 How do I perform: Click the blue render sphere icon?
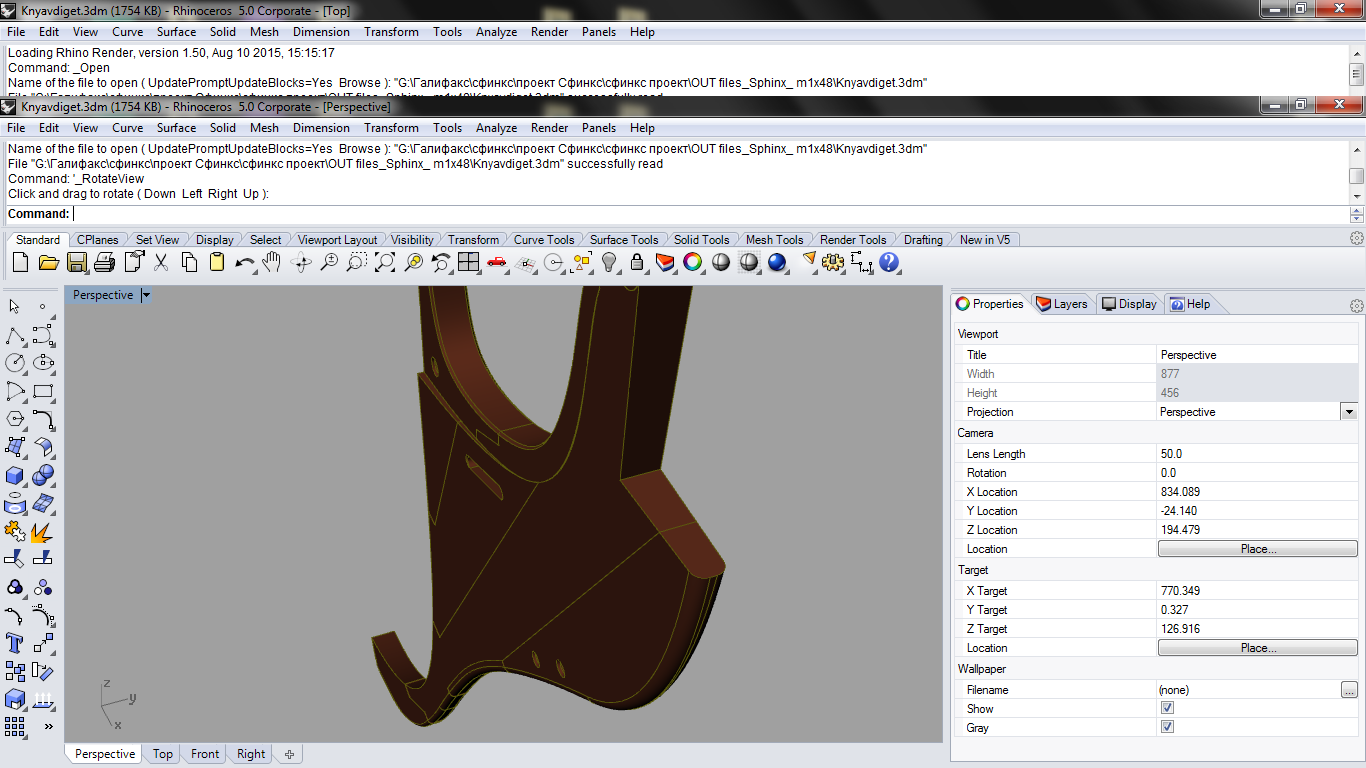[776, 262]
